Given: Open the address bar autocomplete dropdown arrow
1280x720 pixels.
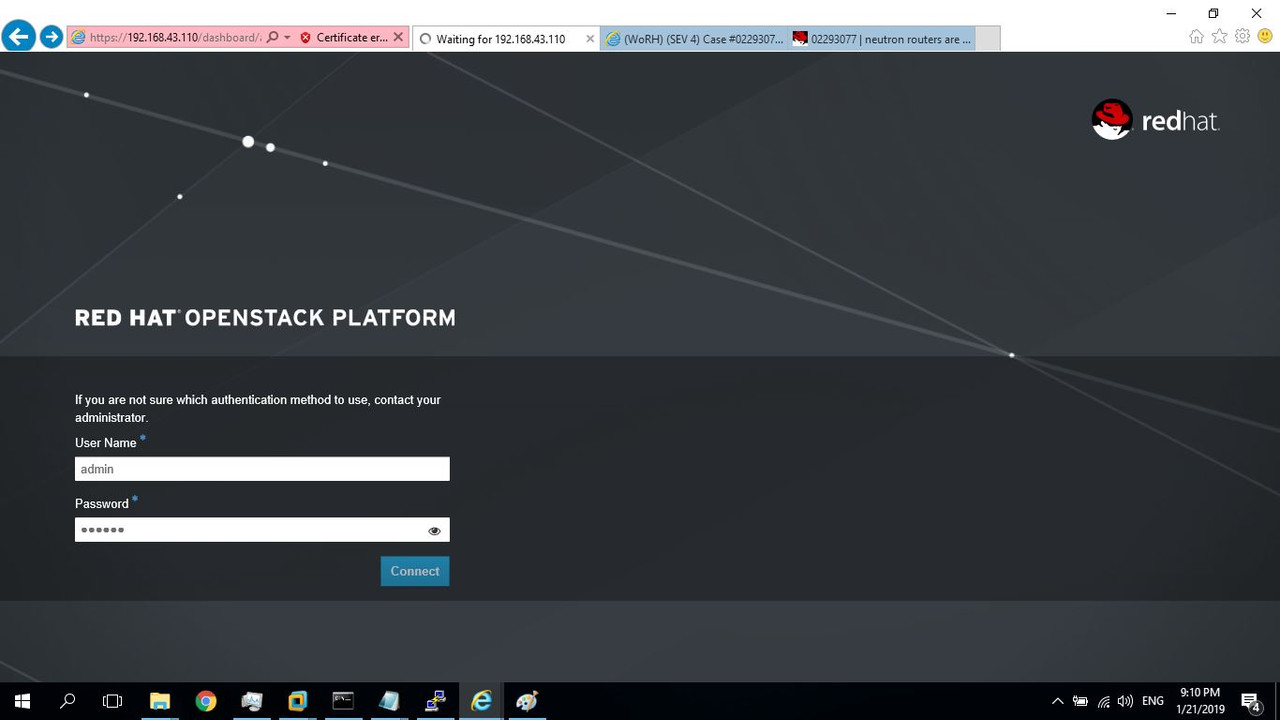Looking at the screenshot, I should pos(287,38).
